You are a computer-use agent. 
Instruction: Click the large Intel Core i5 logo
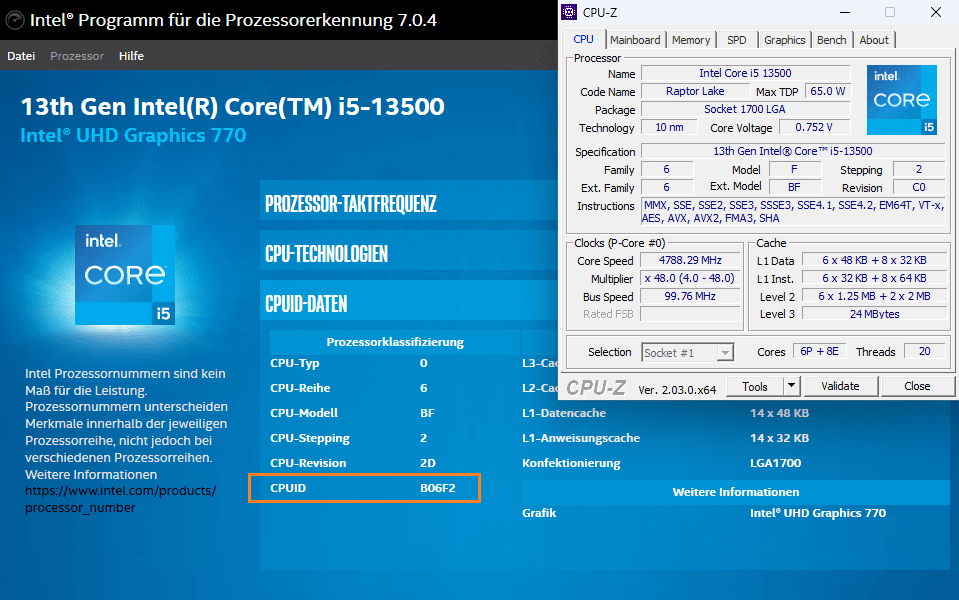coord(125,275)
